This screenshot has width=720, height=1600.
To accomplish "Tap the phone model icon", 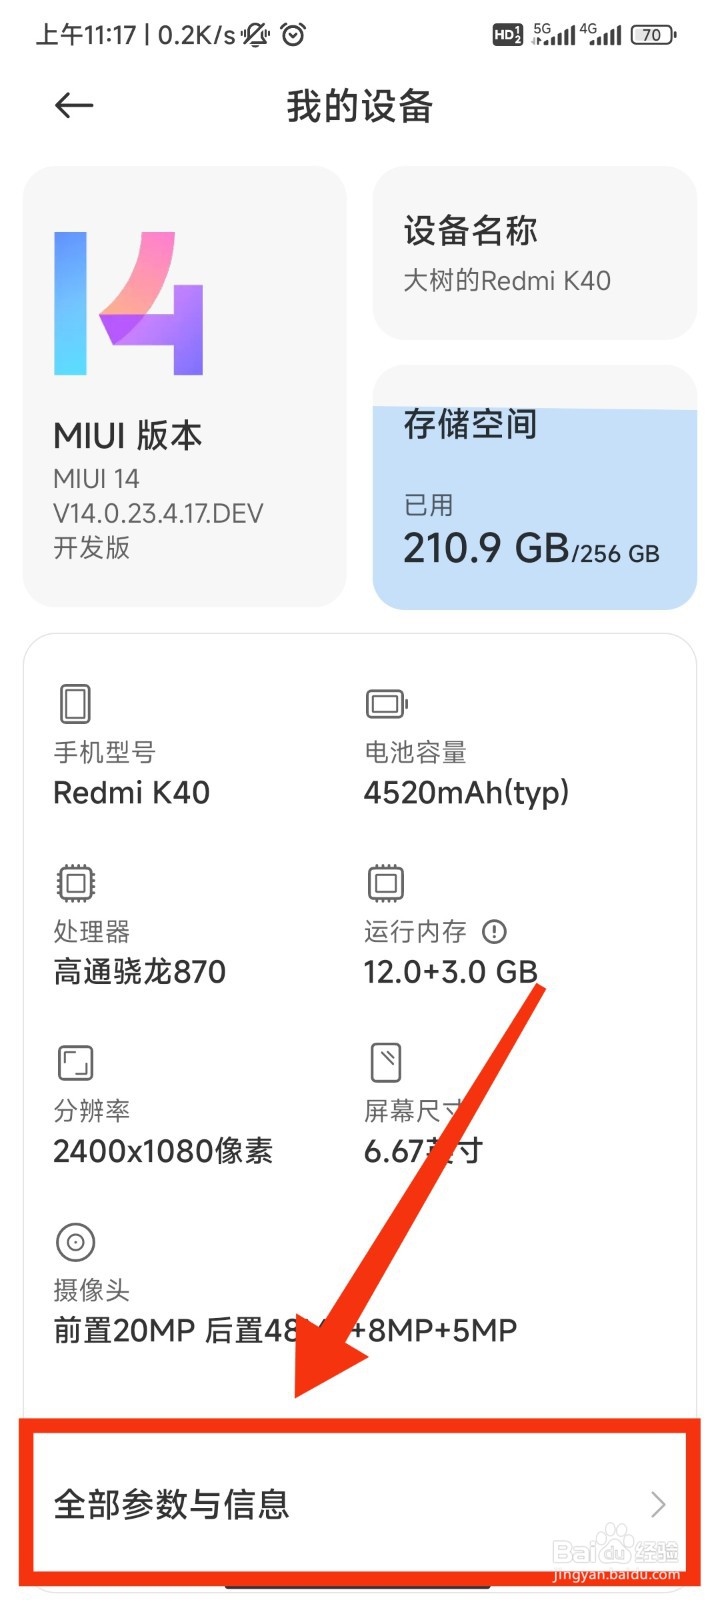I will [x=75, y=704].
